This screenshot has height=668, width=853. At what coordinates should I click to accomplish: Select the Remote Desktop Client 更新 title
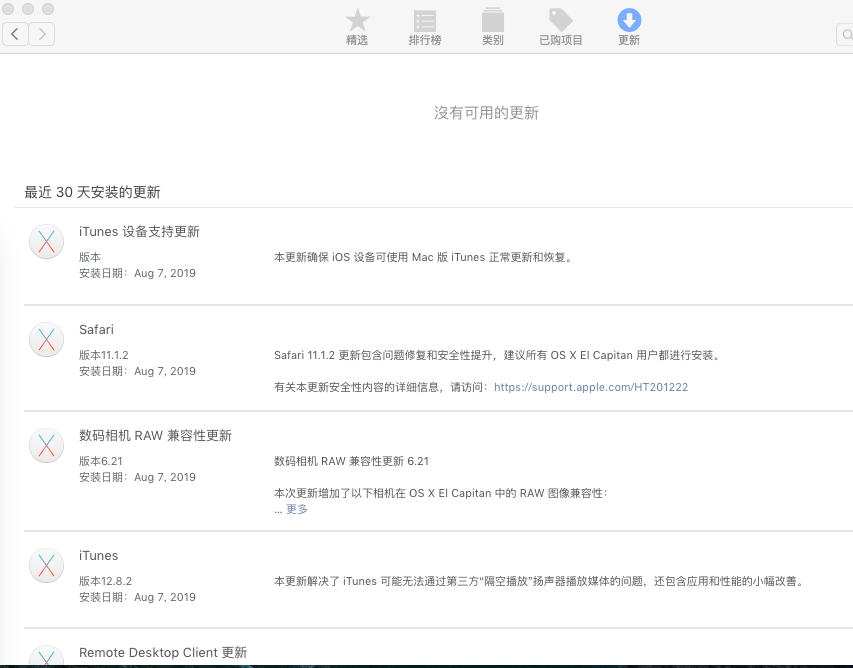pyautogui.click(x=163, y=653)
